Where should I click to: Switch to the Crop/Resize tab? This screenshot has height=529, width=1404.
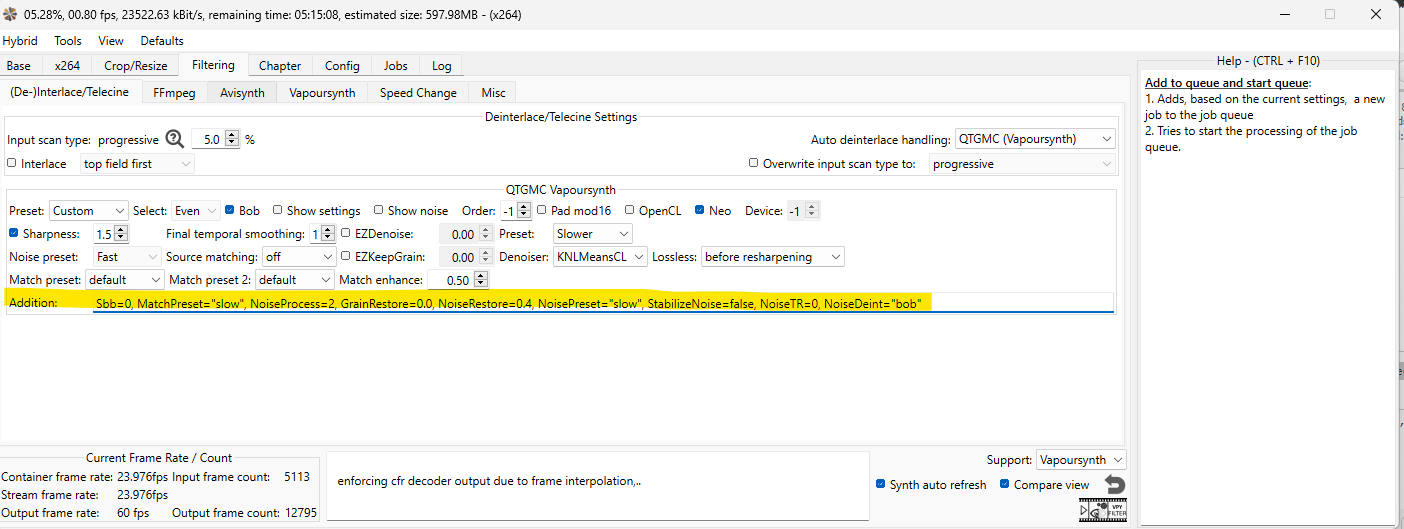136,66
